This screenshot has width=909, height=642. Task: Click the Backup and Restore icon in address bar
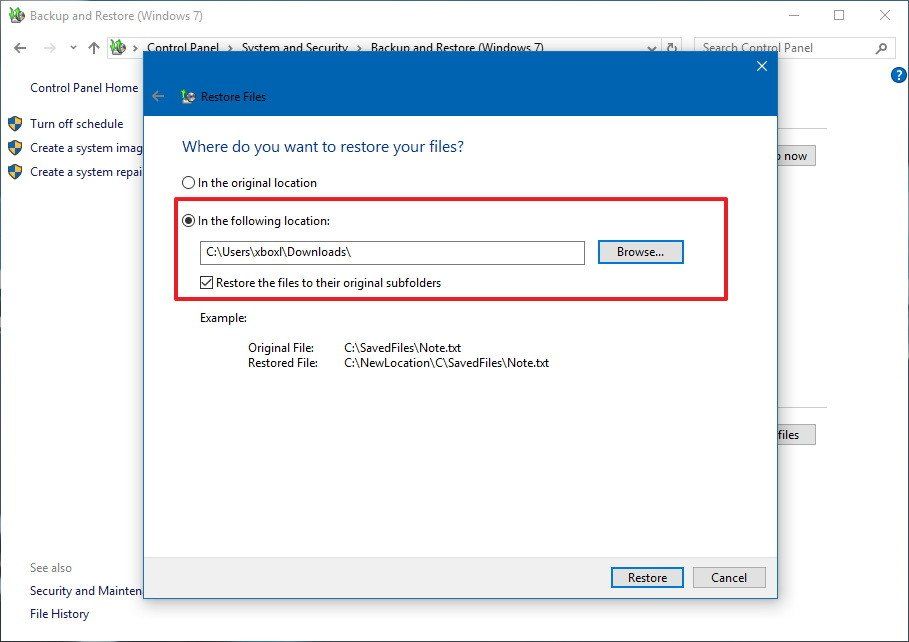[118, 47]
